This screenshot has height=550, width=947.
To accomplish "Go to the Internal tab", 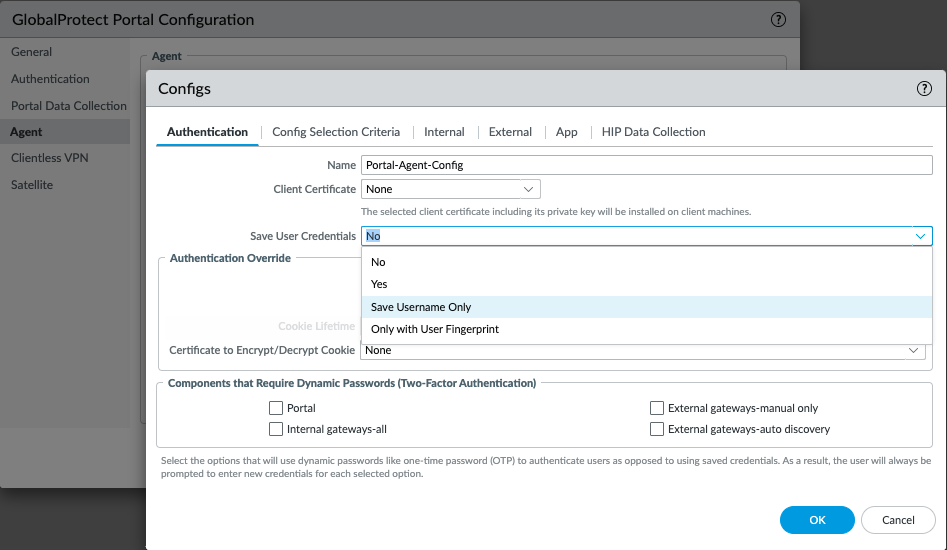I will pyautogui.click(x=444, y=132).
